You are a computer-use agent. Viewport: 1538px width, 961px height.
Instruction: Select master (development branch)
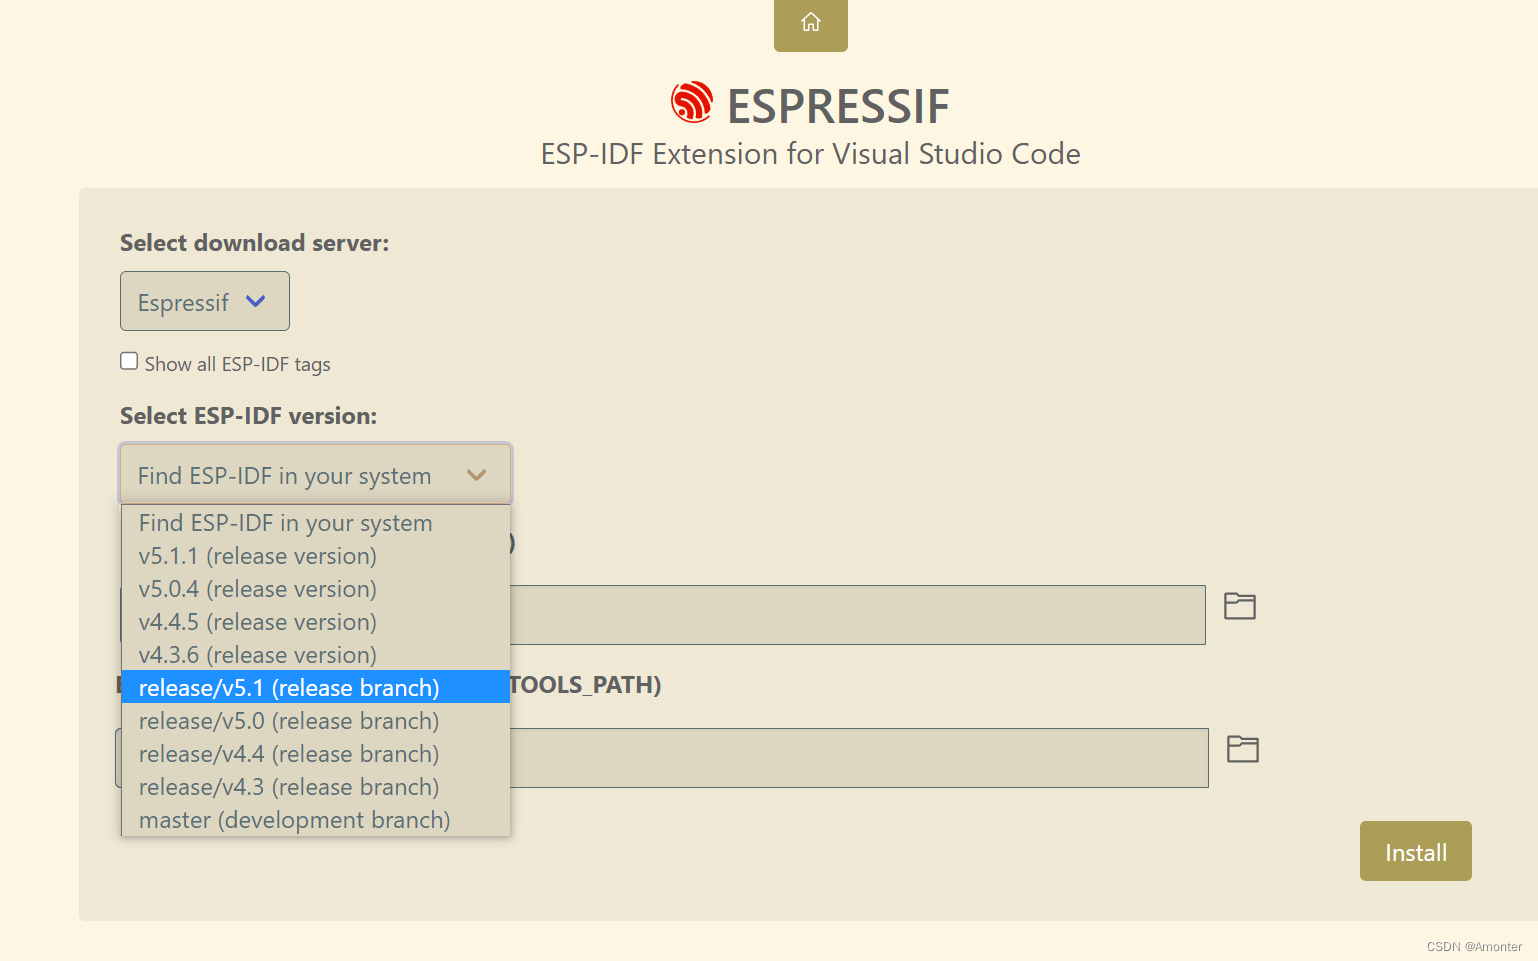pos(316,820)
